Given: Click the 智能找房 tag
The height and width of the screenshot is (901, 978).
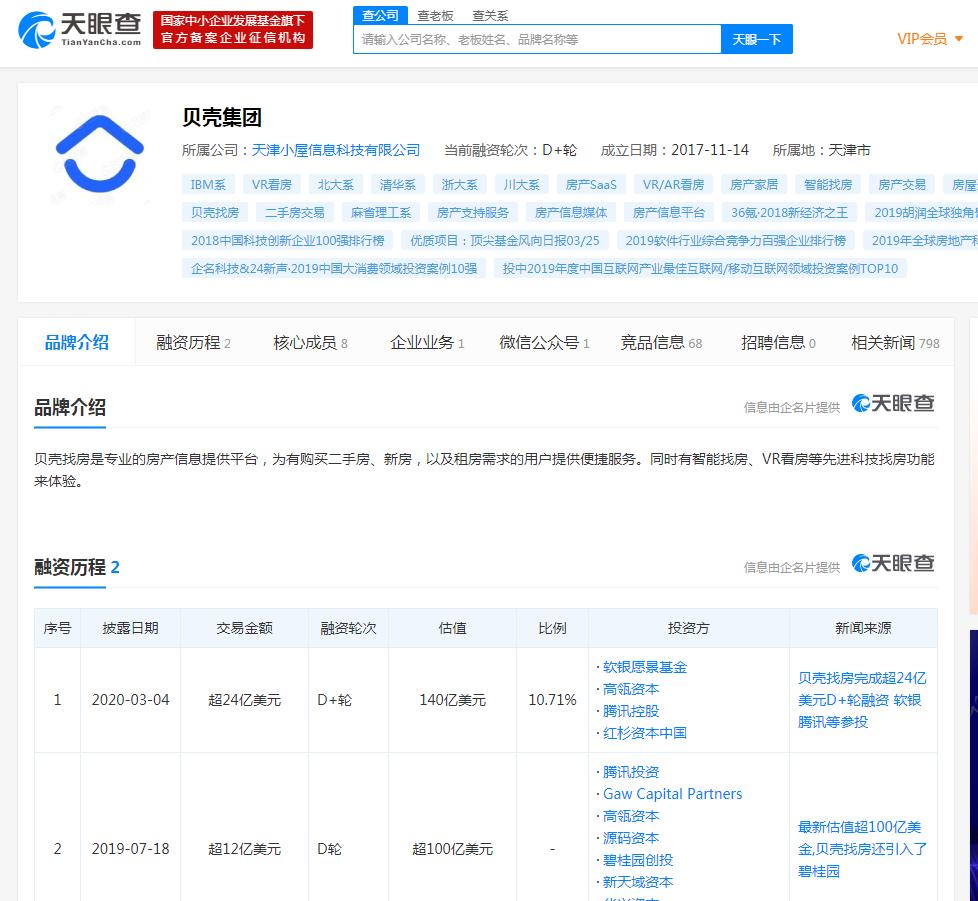Looking at the screenshot, I should click(x=828, y=185).
